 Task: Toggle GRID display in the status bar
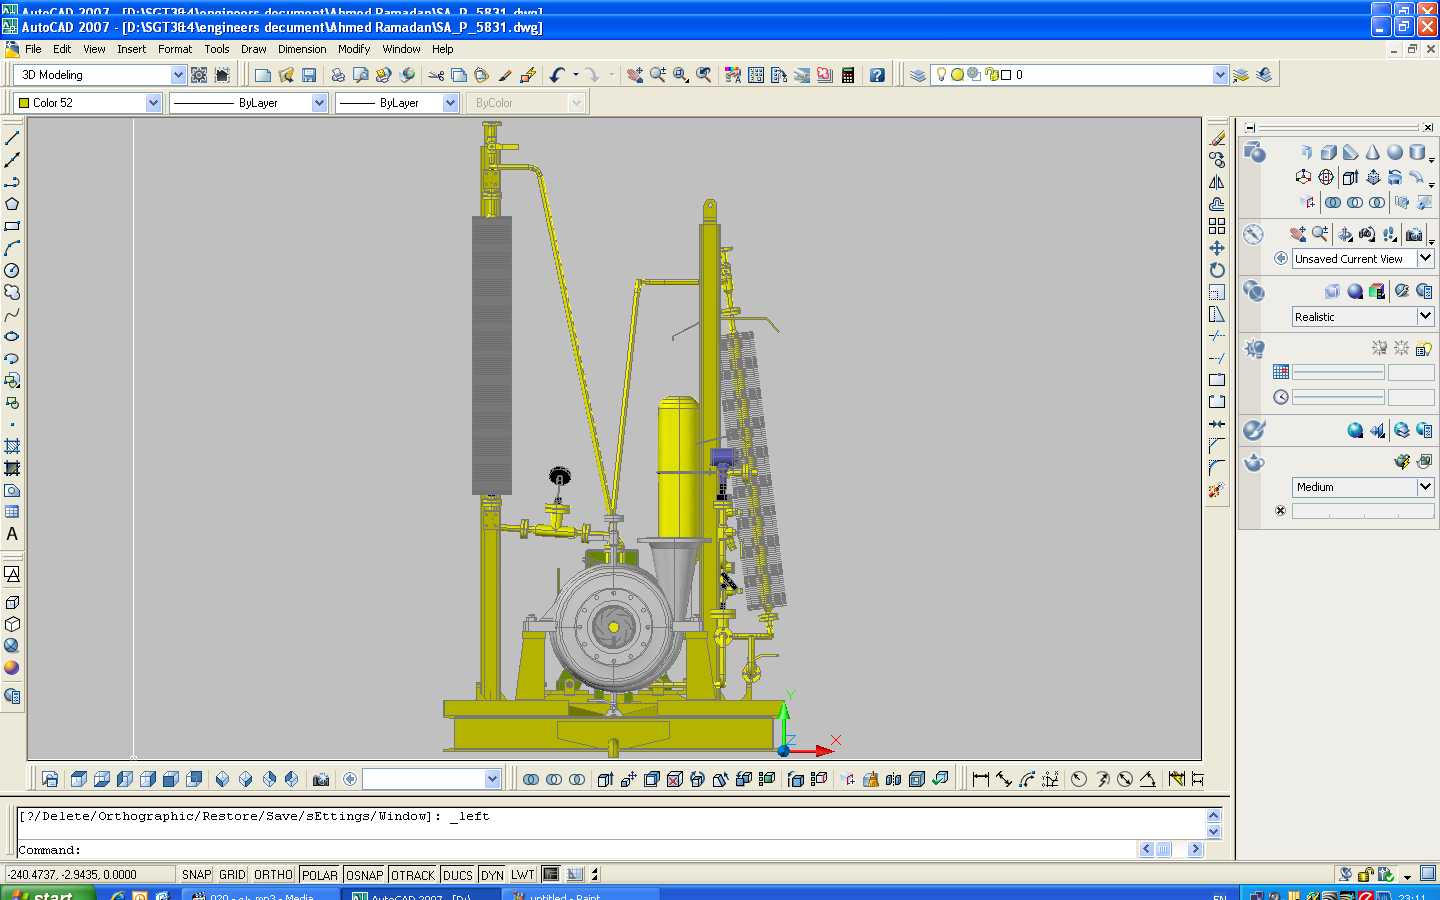(232, 875)
